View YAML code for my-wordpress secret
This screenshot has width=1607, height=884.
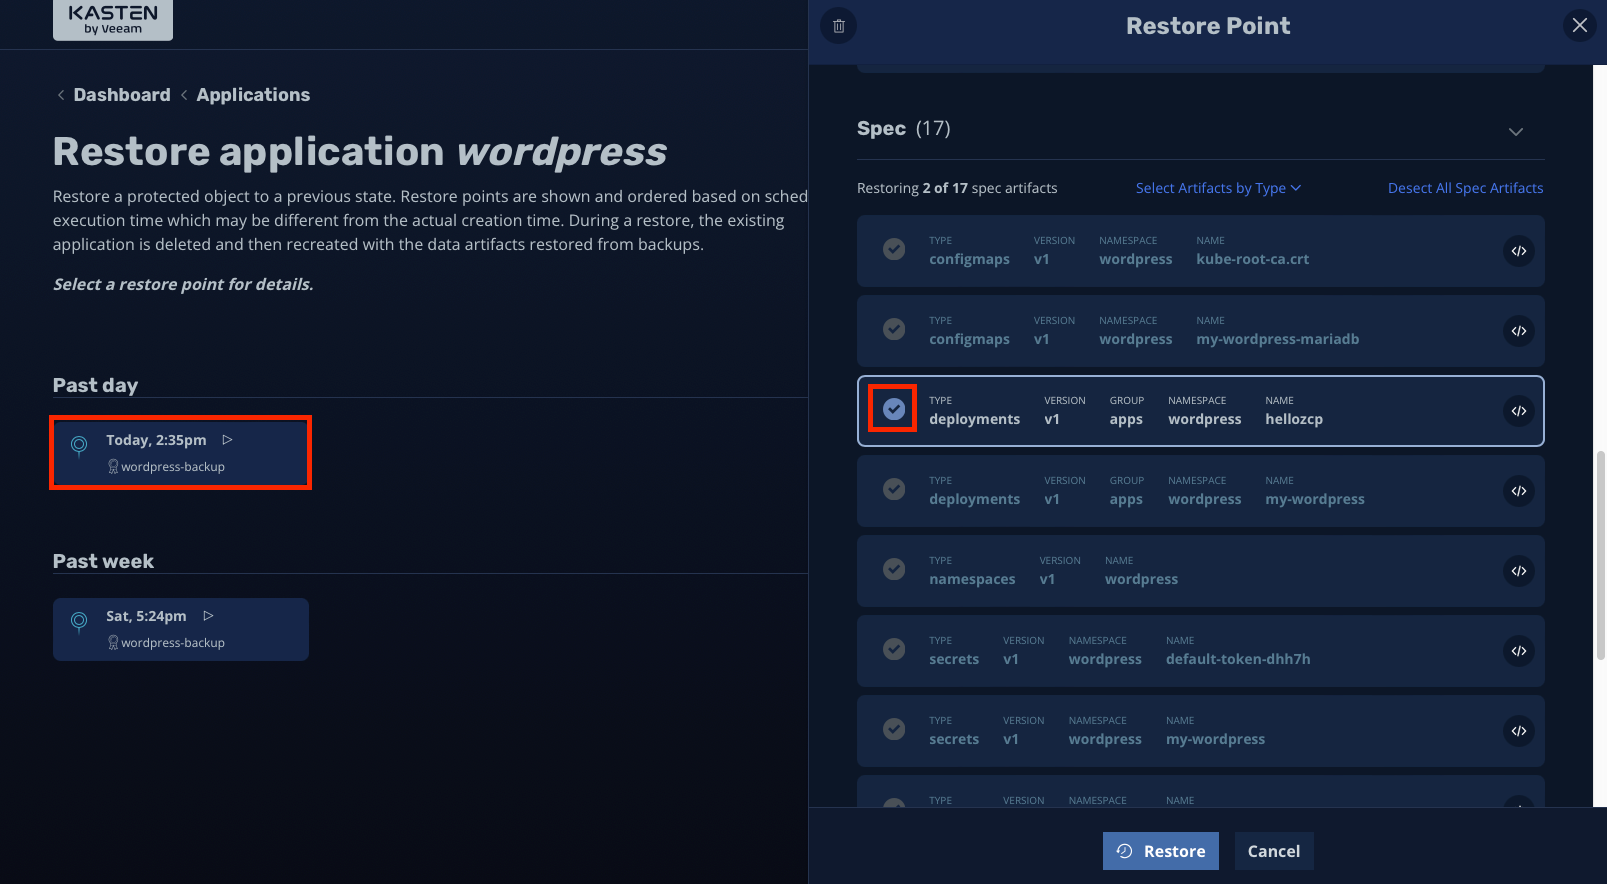(x=1519, y=731)
